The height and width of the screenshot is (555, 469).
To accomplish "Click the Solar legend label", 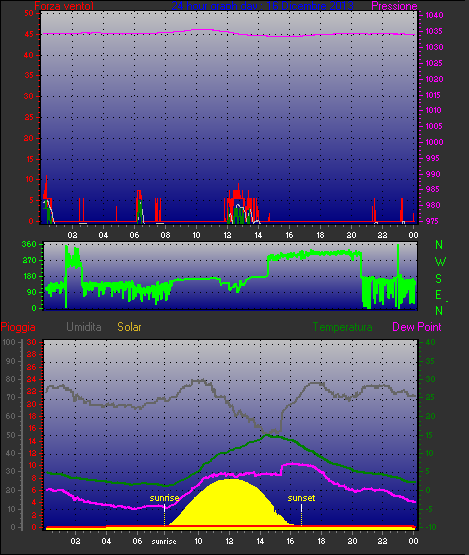I will click(129, 327).
